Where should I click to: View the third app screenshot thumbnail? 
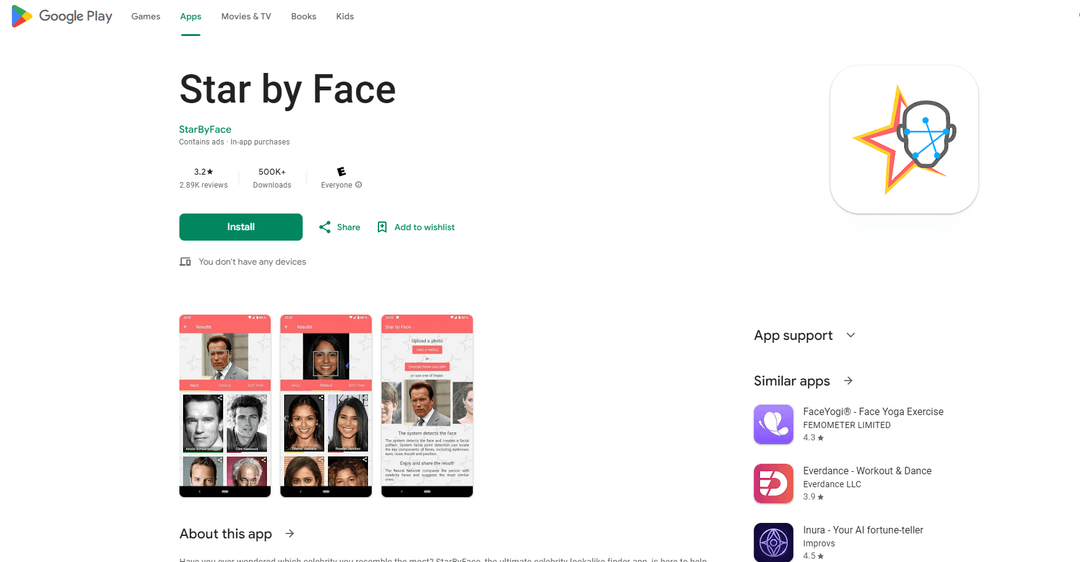tap(427, 406)
